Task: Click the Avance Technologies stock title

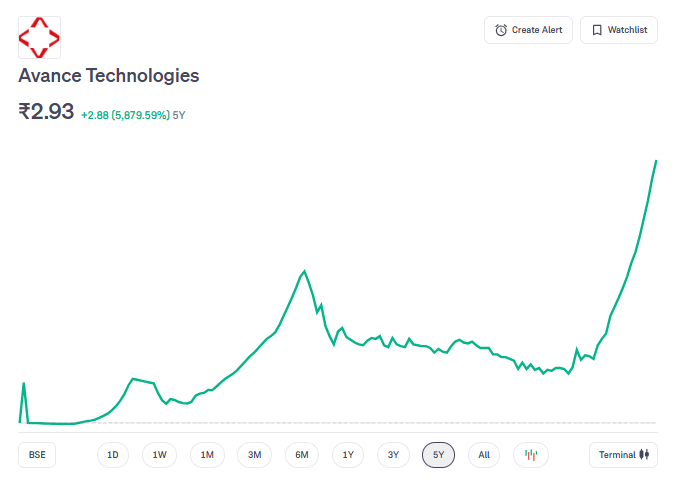Action: pos(109,76)
